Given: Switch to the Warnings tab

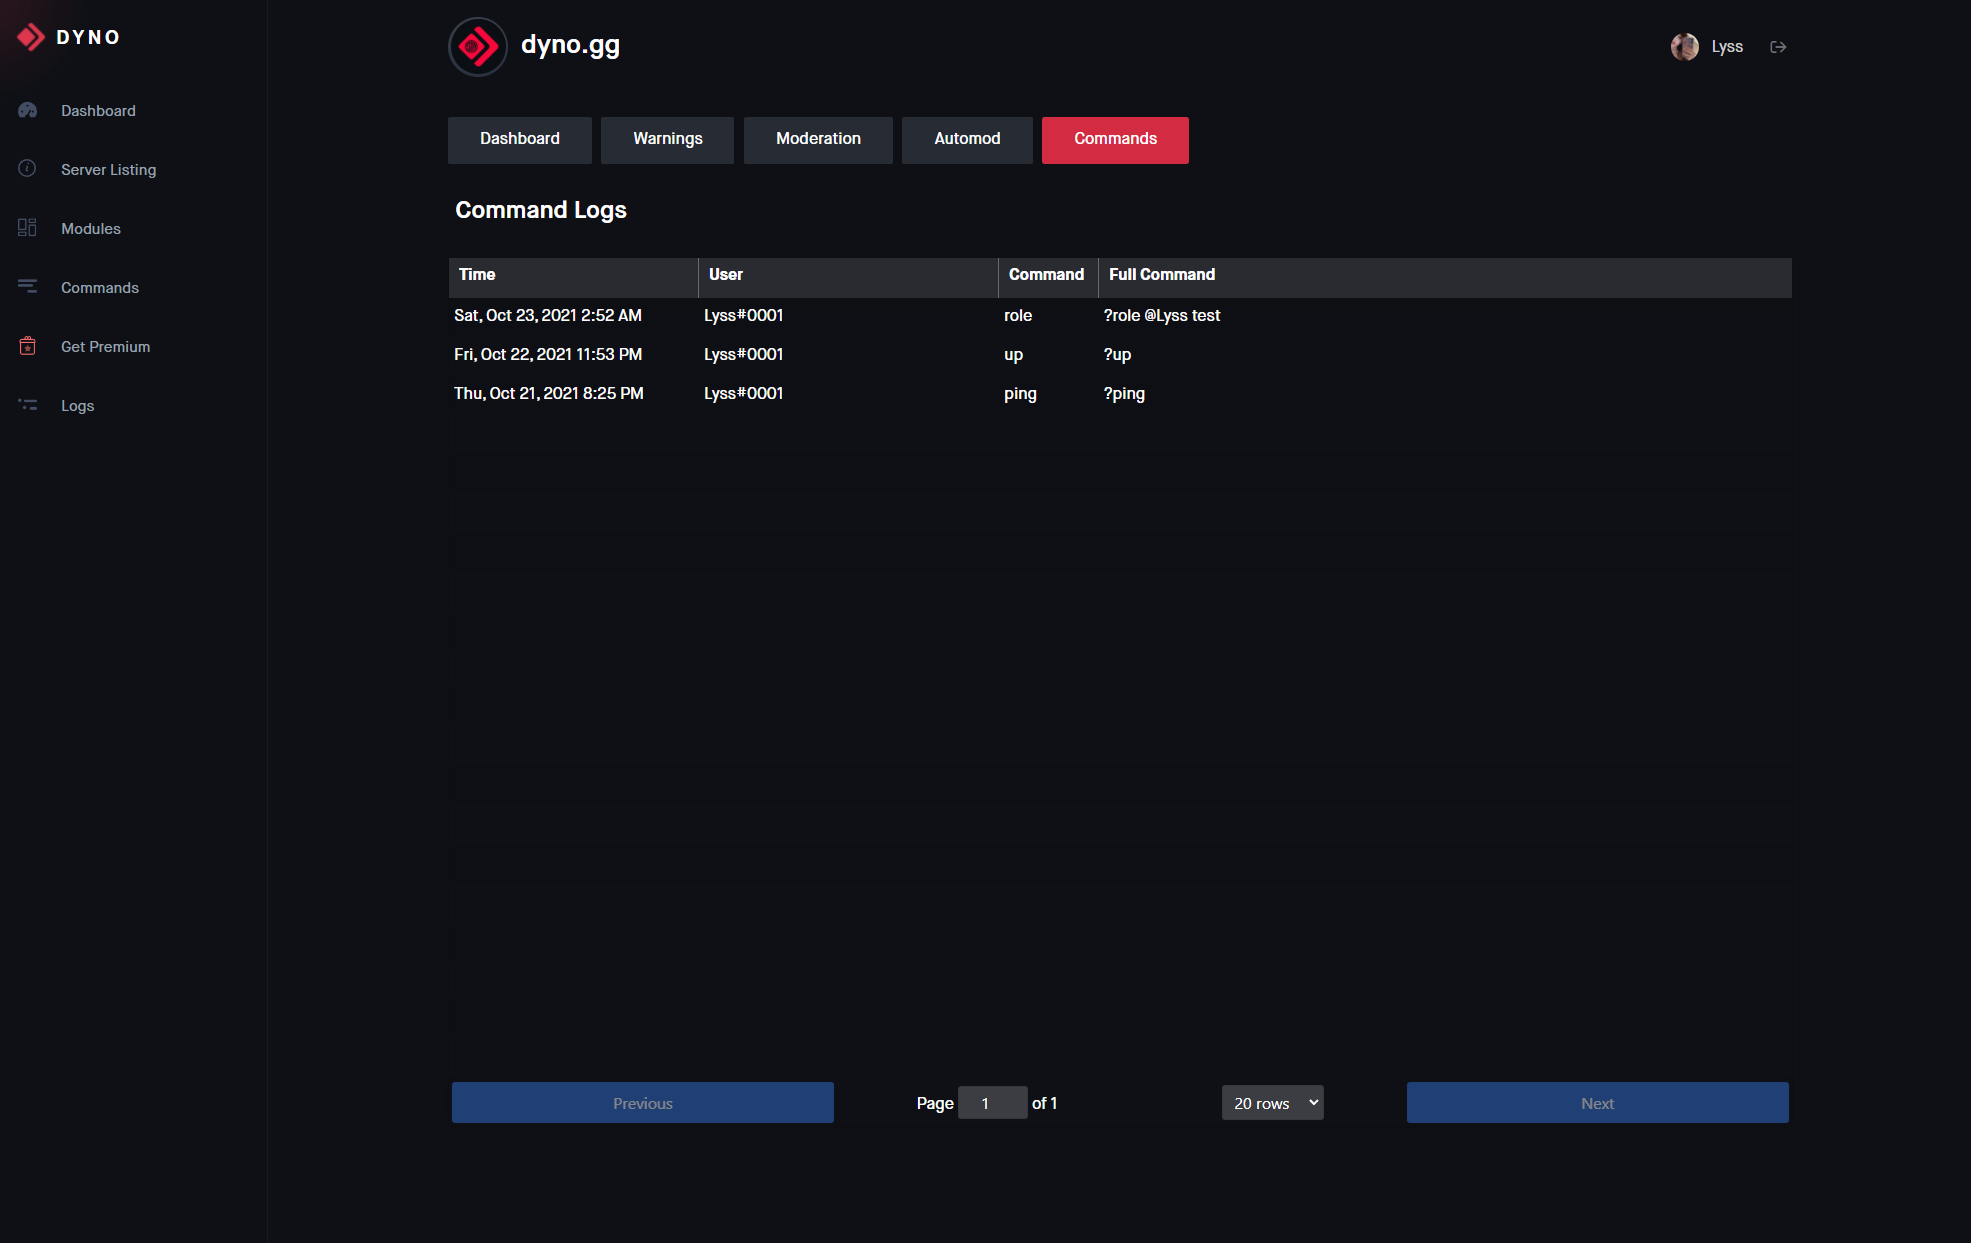Looking at the screenshot, I should coord(668,139).
